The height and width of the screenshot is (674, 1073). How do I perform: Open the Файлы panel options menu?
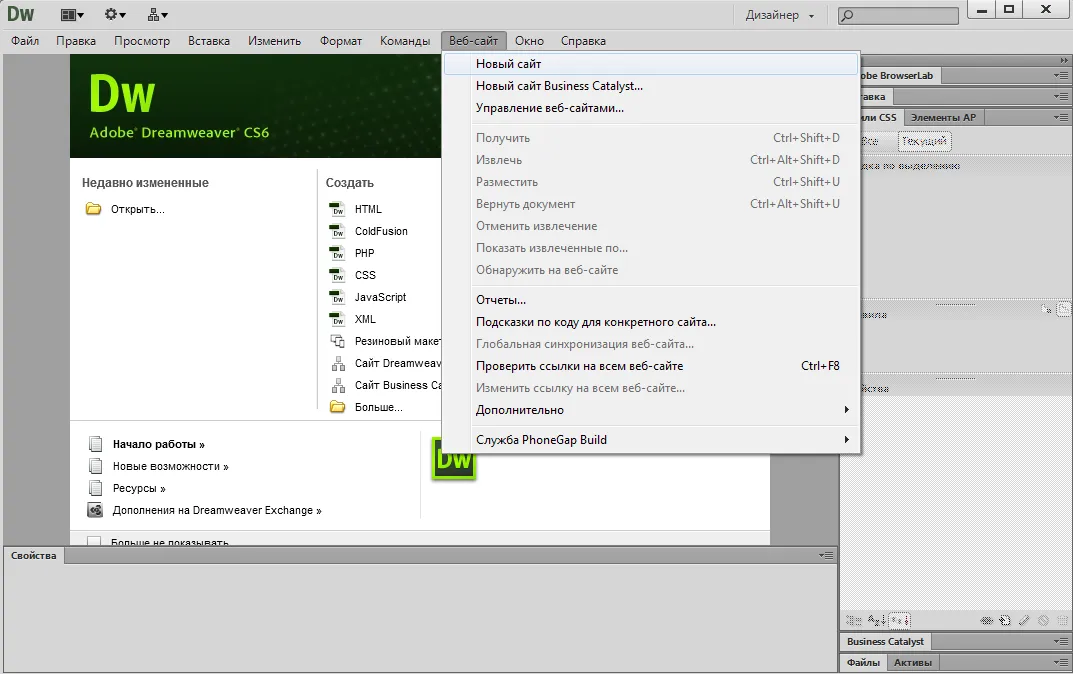(x=1061, y=662)
